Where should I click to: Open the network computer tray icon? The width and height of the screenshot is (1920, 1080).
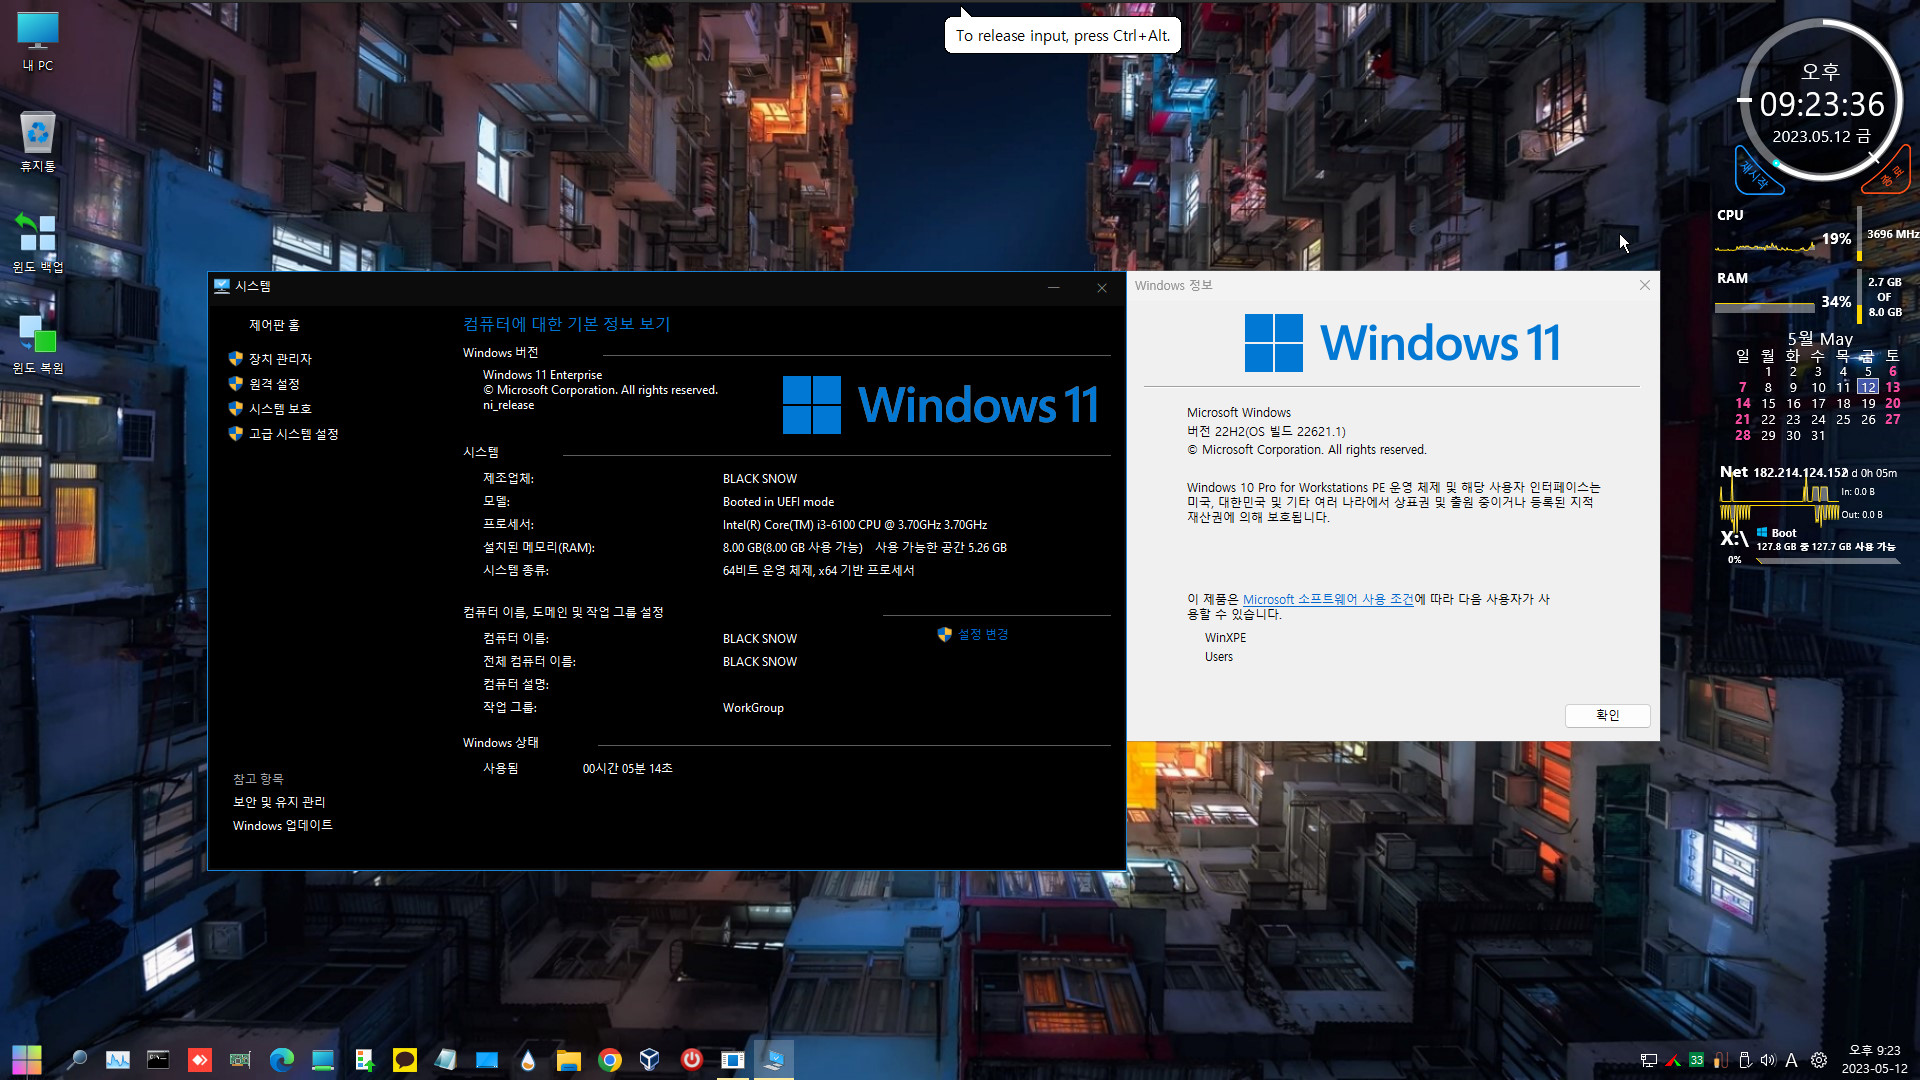pos(1649,1060)
